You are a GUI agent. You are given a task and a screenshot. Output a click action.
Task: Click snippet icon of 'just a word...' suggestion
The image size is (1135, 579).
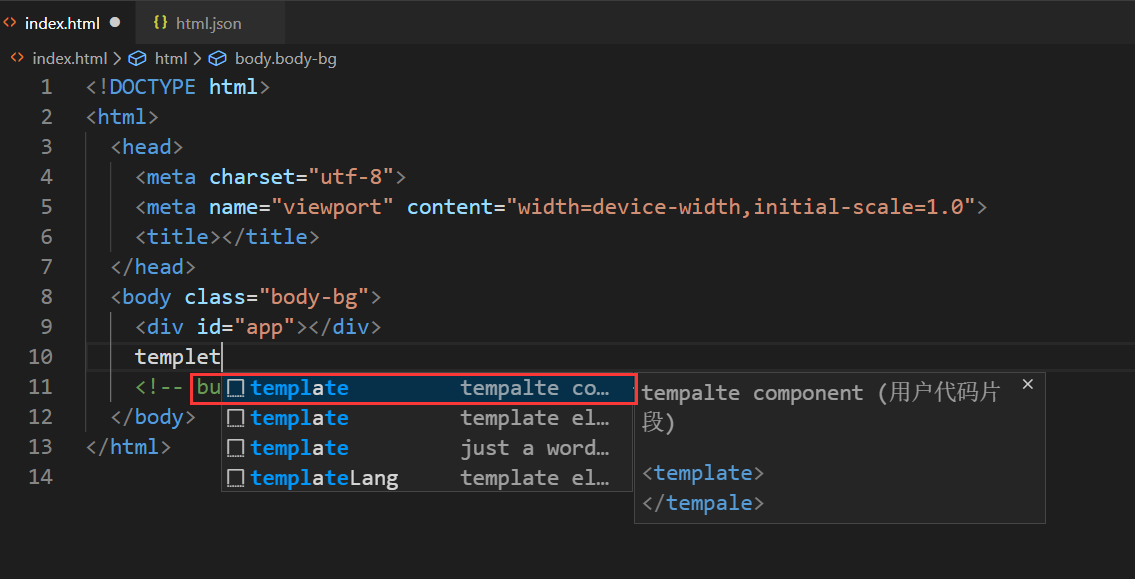(x=235, y=449)
